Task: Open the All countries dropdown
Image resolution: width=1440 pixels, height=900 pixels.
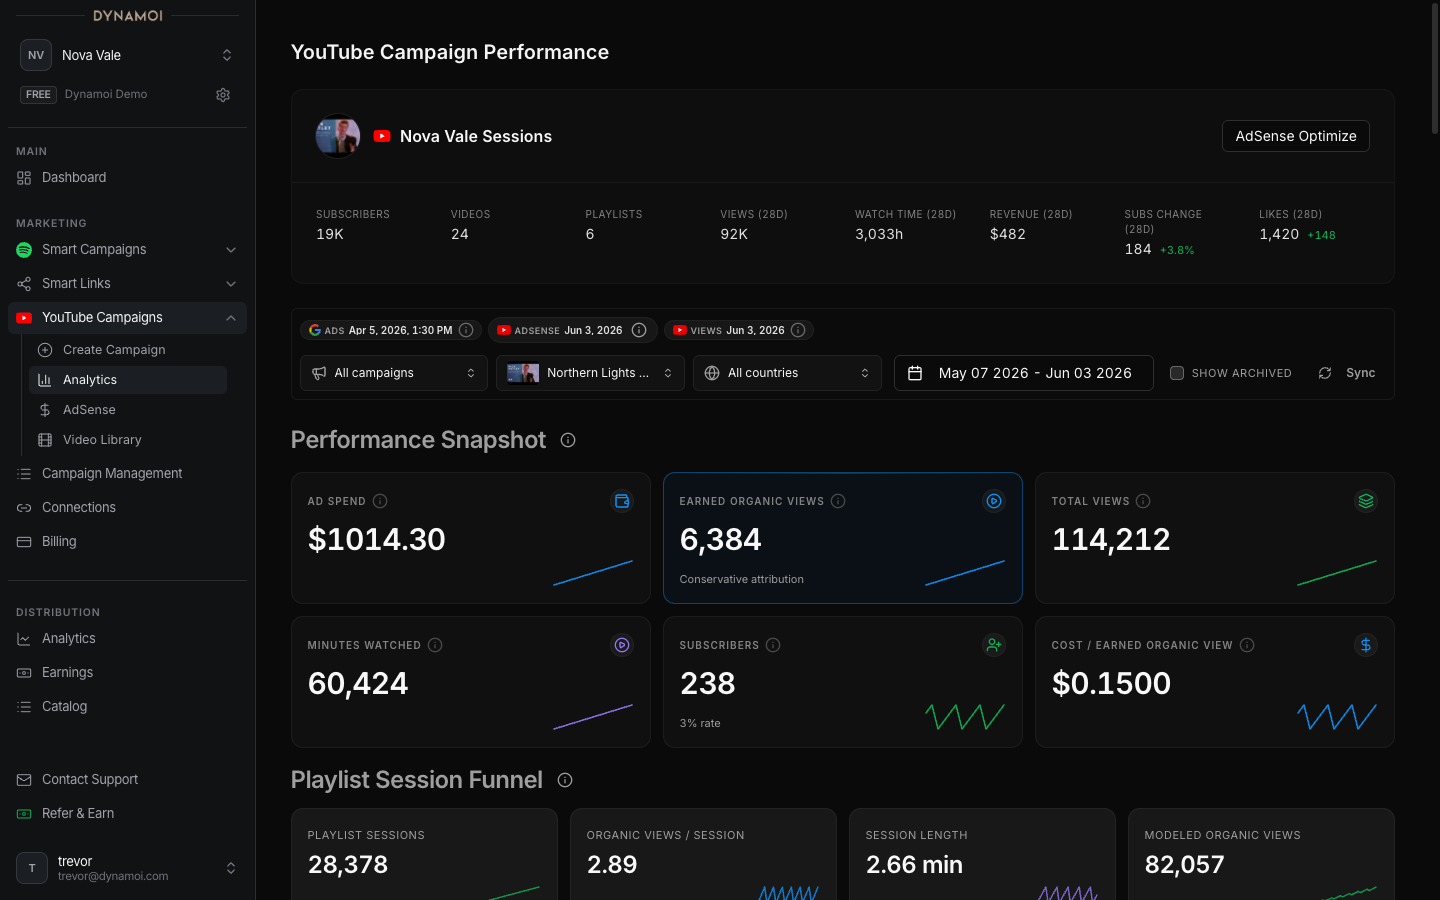Action: (787, 373)
